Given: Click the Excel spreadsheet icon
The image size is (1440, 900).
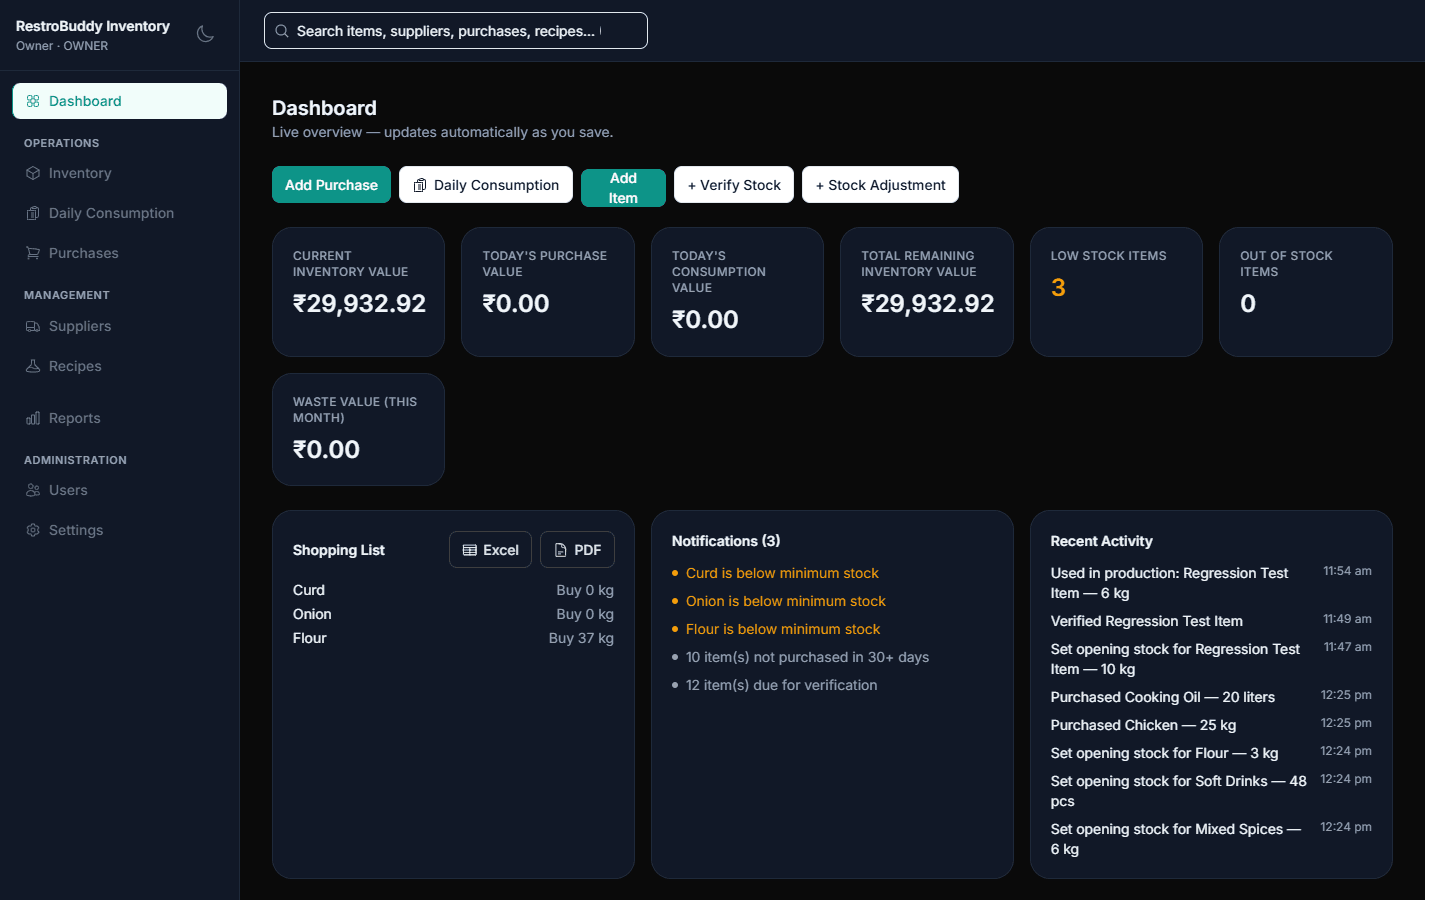Looking at the screenshot, I should 470,550.
